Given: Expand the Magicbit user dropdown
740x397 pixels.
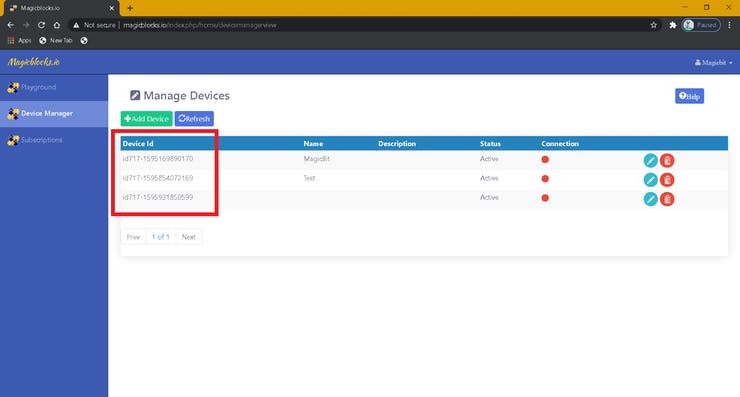Looking at the screenshot, I should [713, 62].
